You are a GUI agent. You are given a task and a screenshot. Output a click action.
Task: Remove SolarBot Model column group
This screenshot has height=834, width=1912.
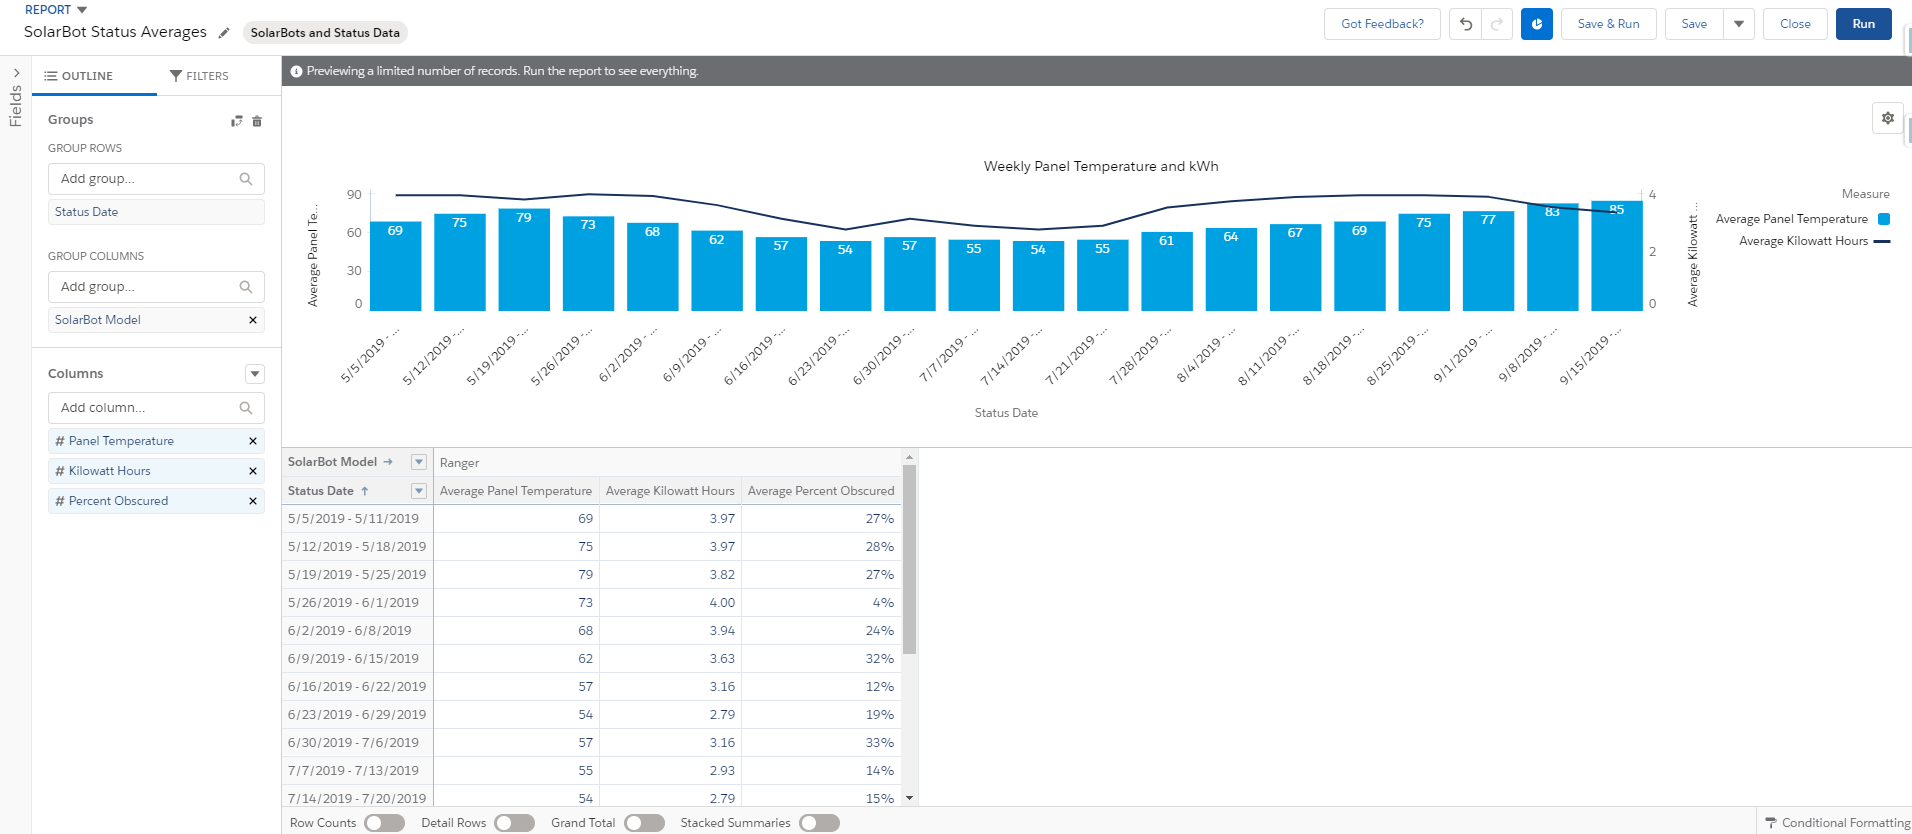[253, 320]
